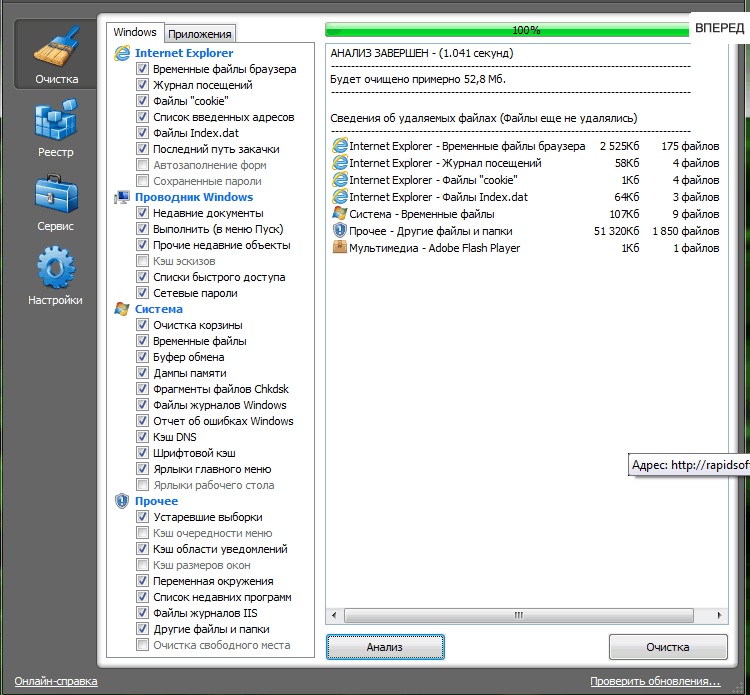Image resolution: width=750 pixels, height=695 pixels.
Task: Toggle Шрифтовой кэш checkbox
Action: [142, 453]
